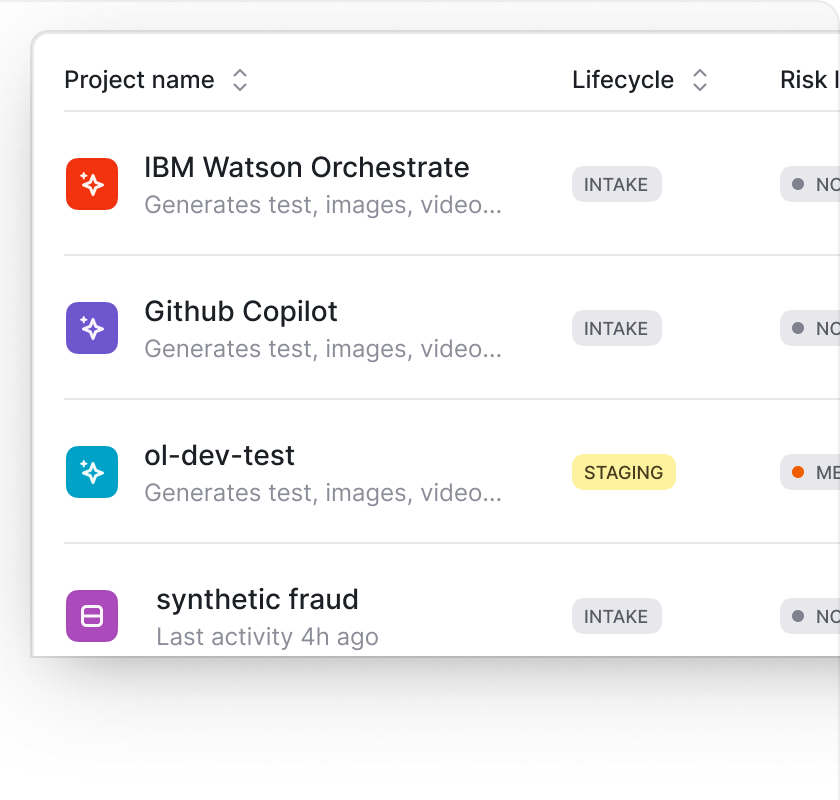The height and width of the screenshot is (800, 840).
Task: Select the Risk column header
Action: (809, 80)
